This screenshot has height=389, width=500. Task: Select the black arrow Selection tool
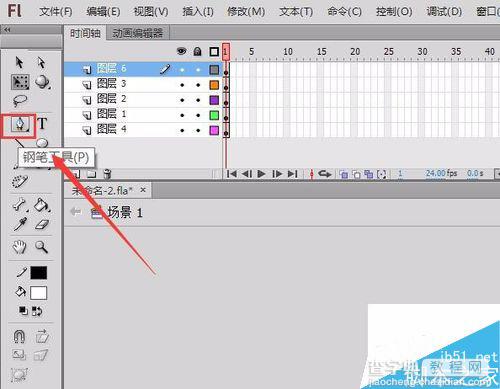point(19,63)
